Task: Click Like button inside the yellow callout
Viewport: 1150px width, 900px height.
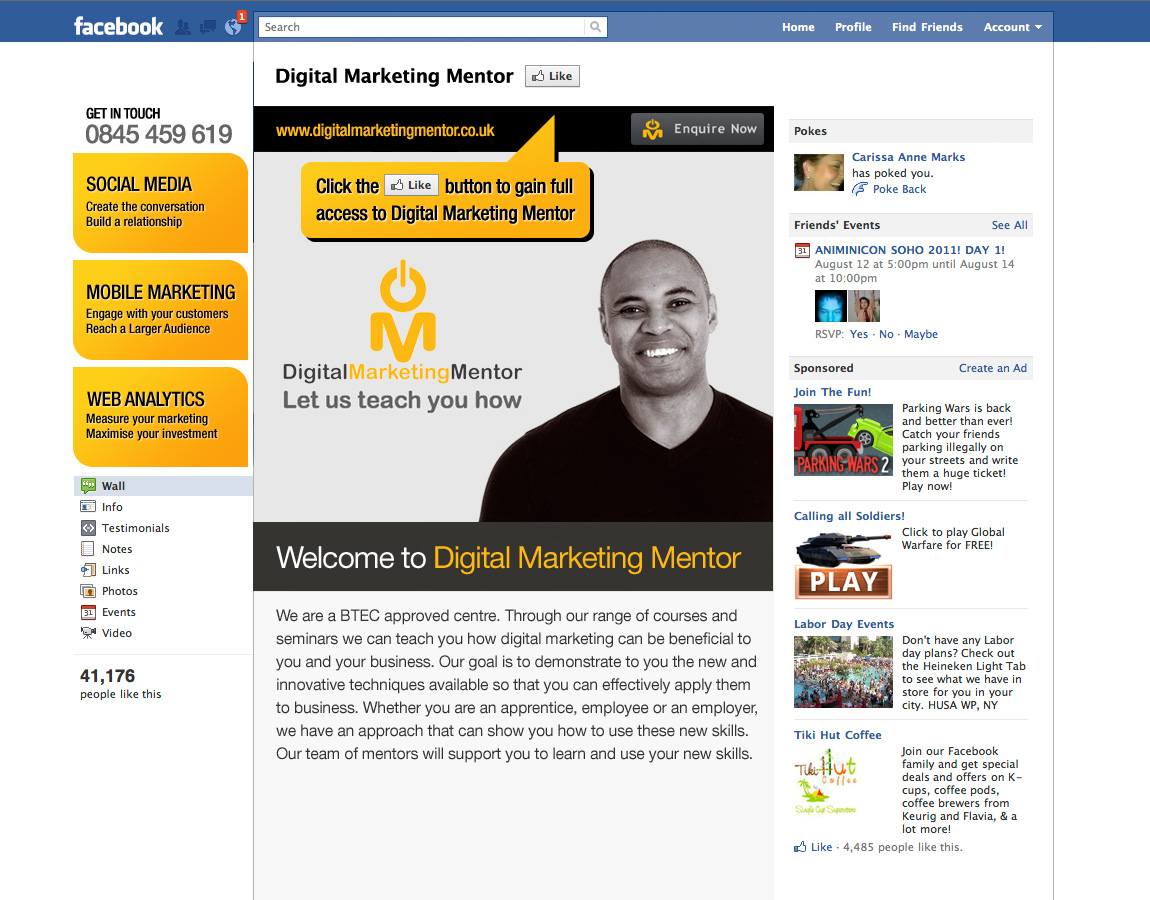Action: (411, 185)
